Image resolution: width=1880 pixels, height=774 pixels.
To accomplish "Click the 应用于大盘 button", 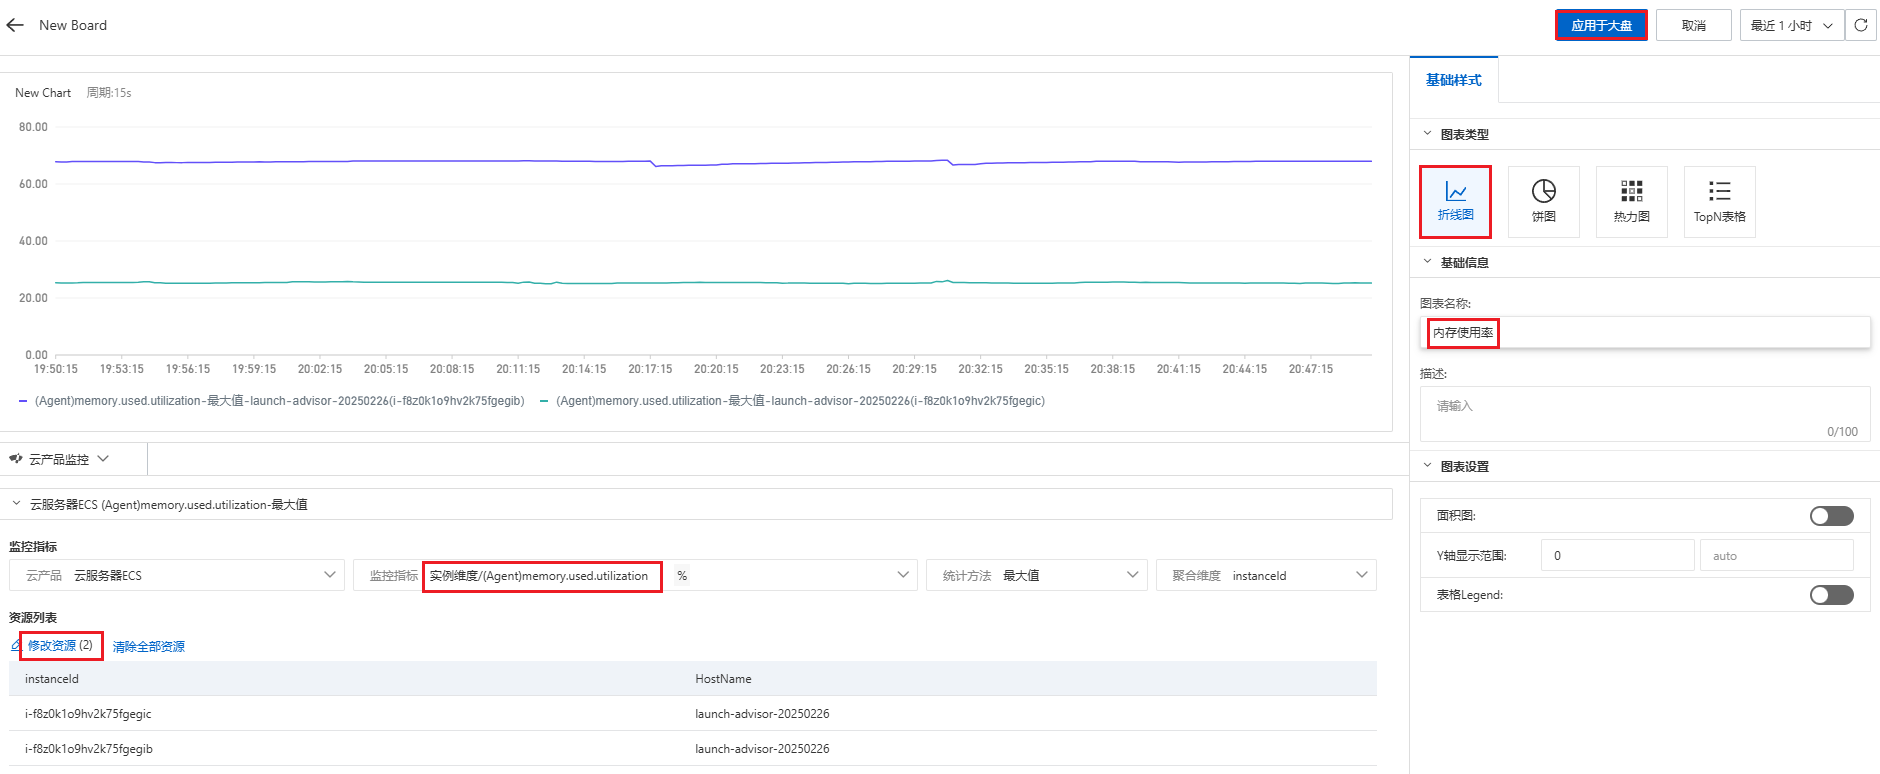I will tap(1601, 25).
